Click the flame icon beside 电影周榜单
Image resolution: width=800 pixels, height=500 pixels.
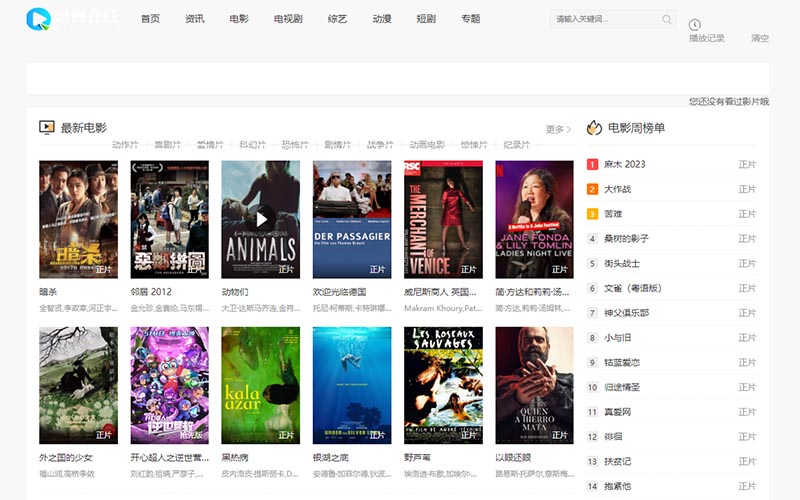pos(594,128)
